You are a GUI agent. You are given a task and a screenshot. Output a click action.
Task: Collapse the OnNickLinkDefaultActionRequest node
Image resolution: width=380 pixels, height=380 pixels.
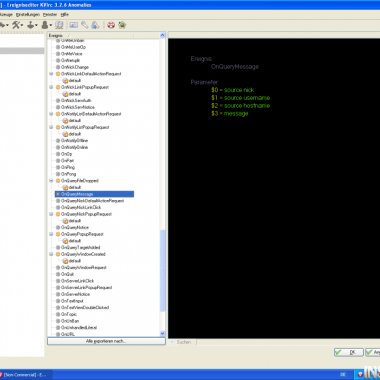coord(51,74)
